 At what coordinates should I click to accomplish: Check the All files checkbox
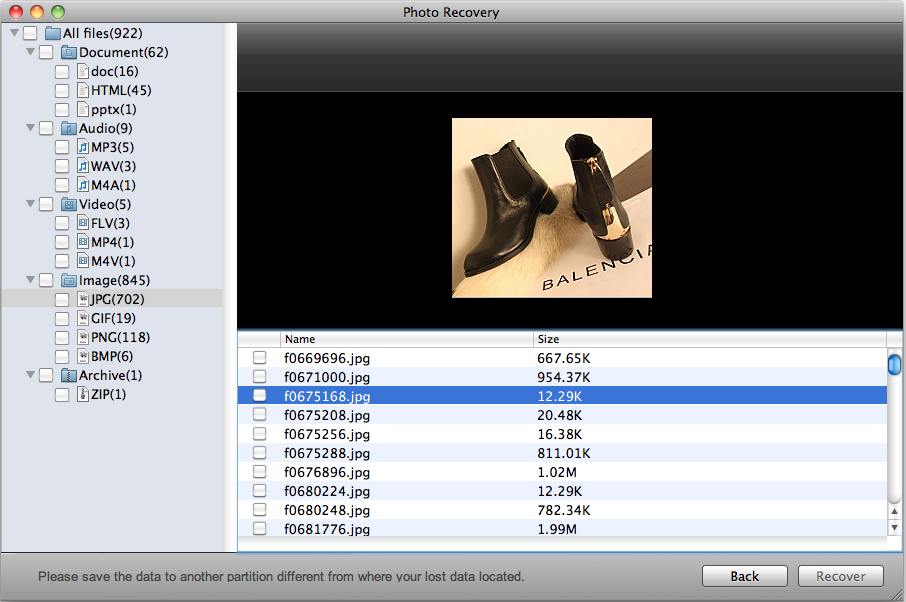click(30, 34)
